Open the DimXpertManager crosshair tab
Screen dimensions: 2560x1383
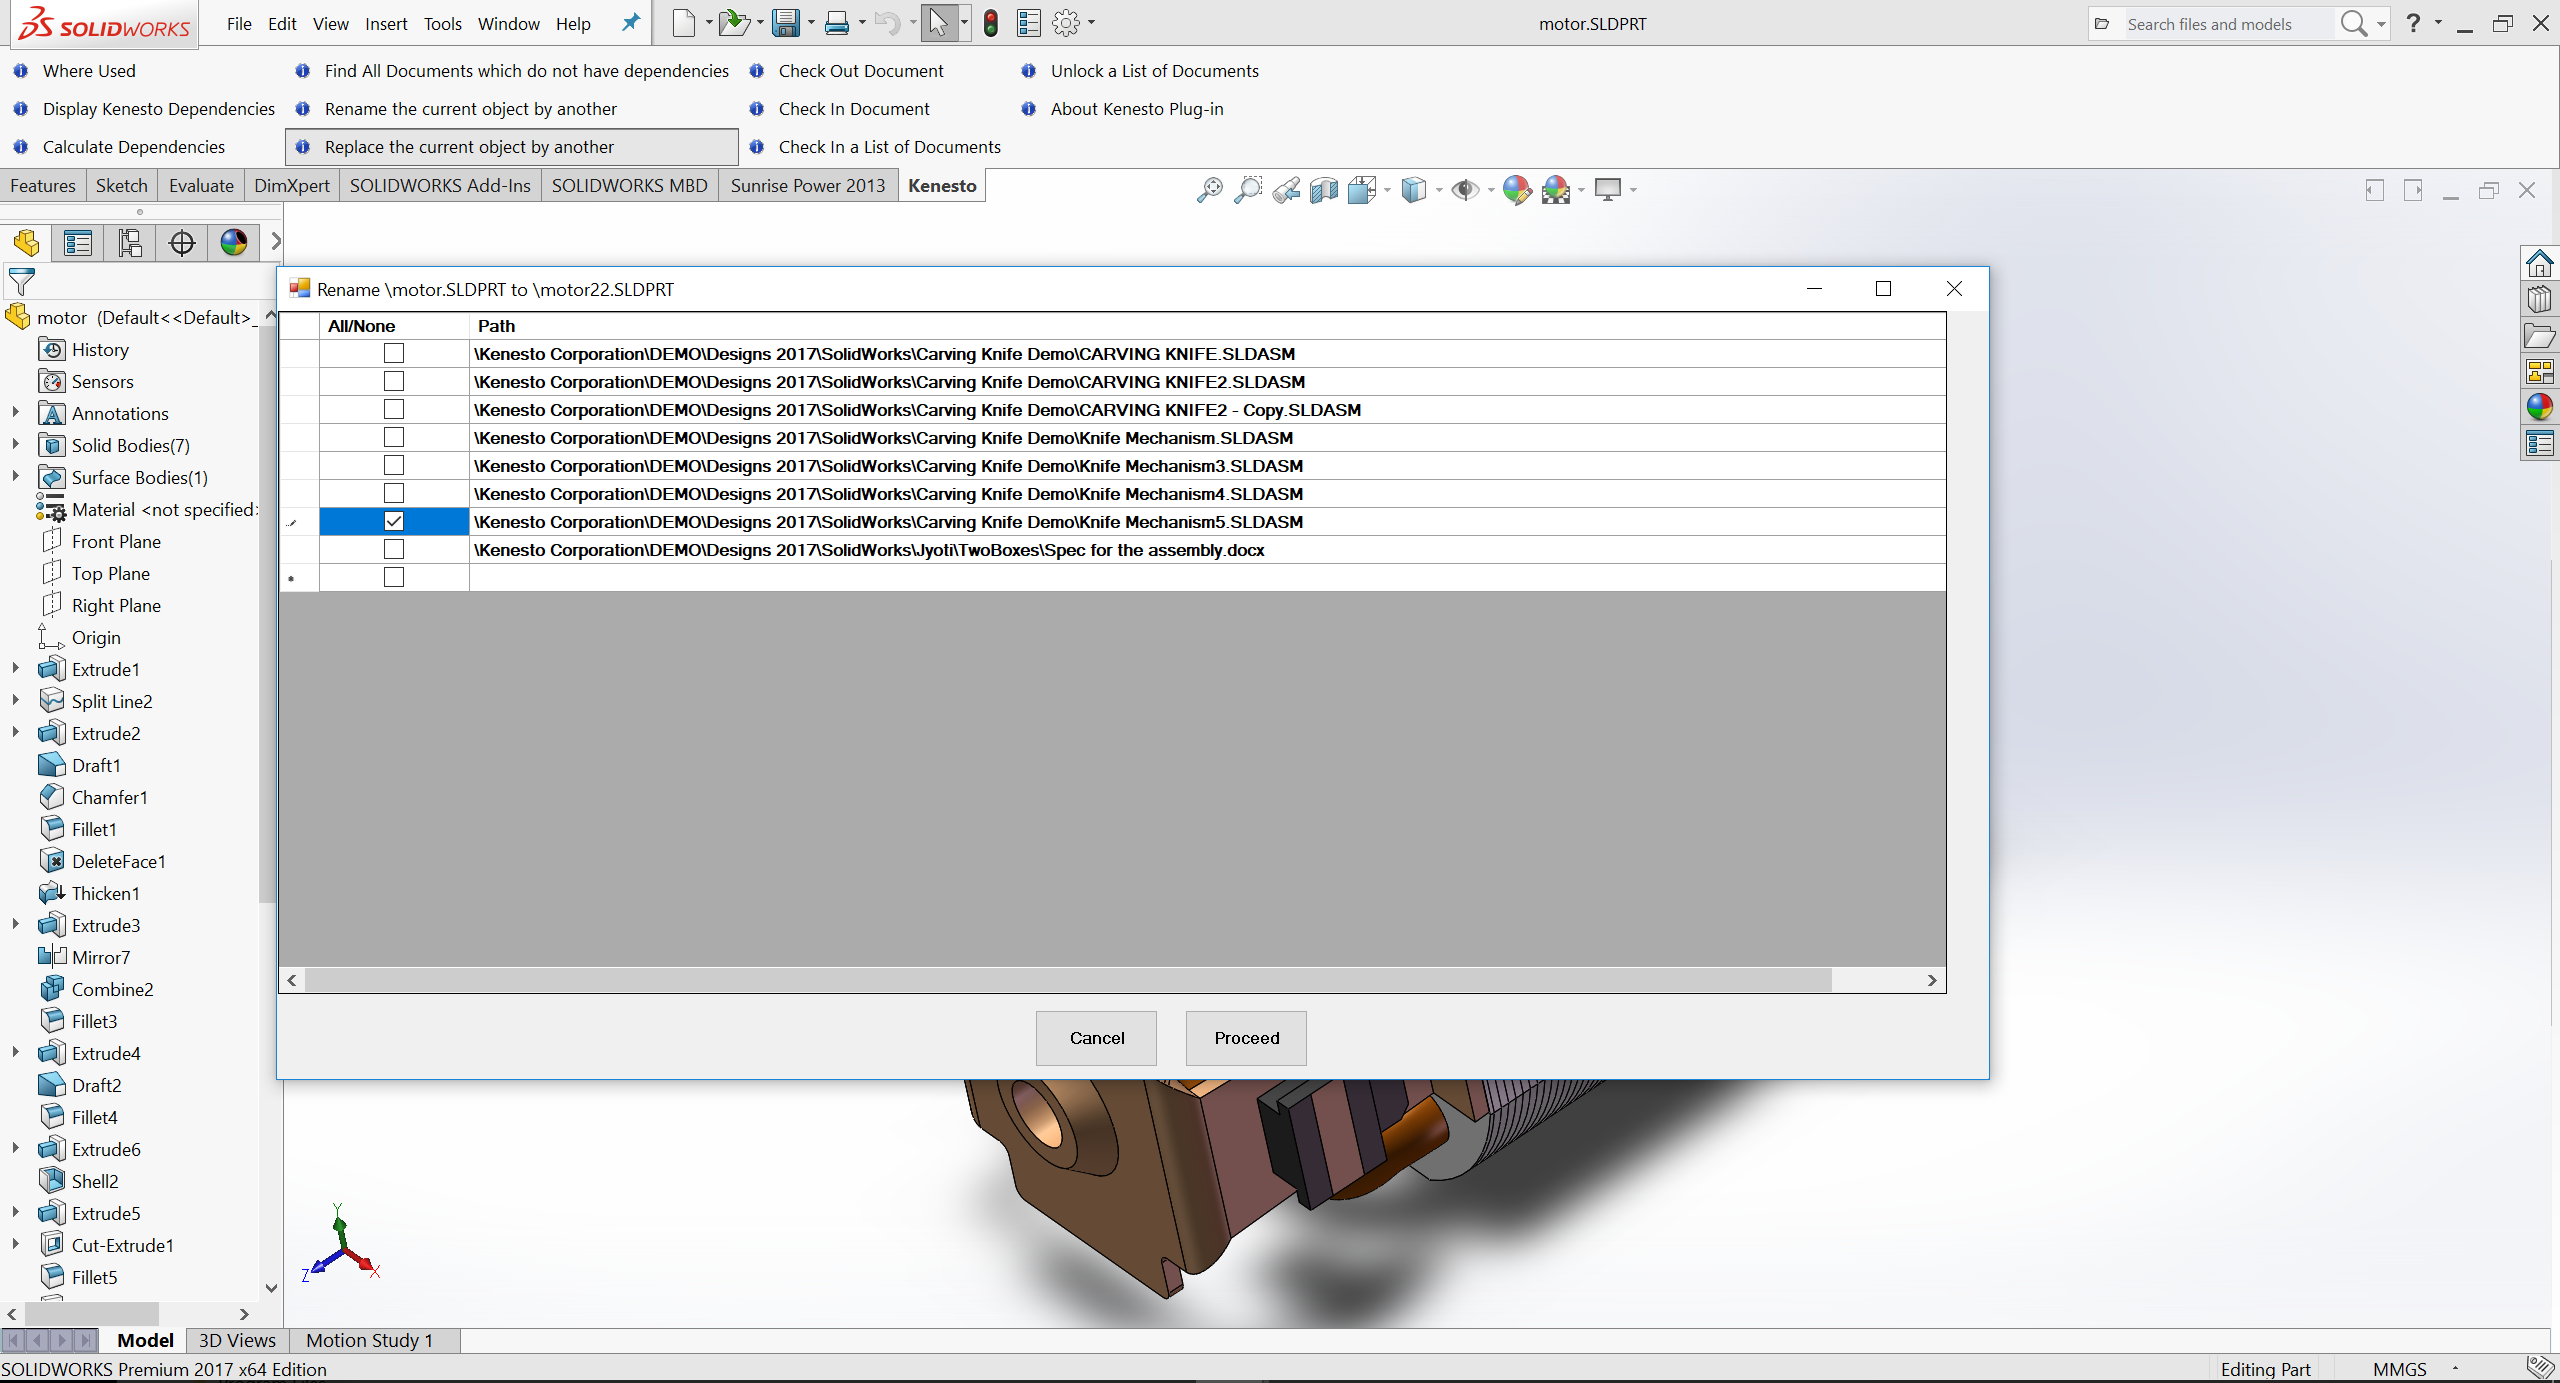[x=182, y=242]
